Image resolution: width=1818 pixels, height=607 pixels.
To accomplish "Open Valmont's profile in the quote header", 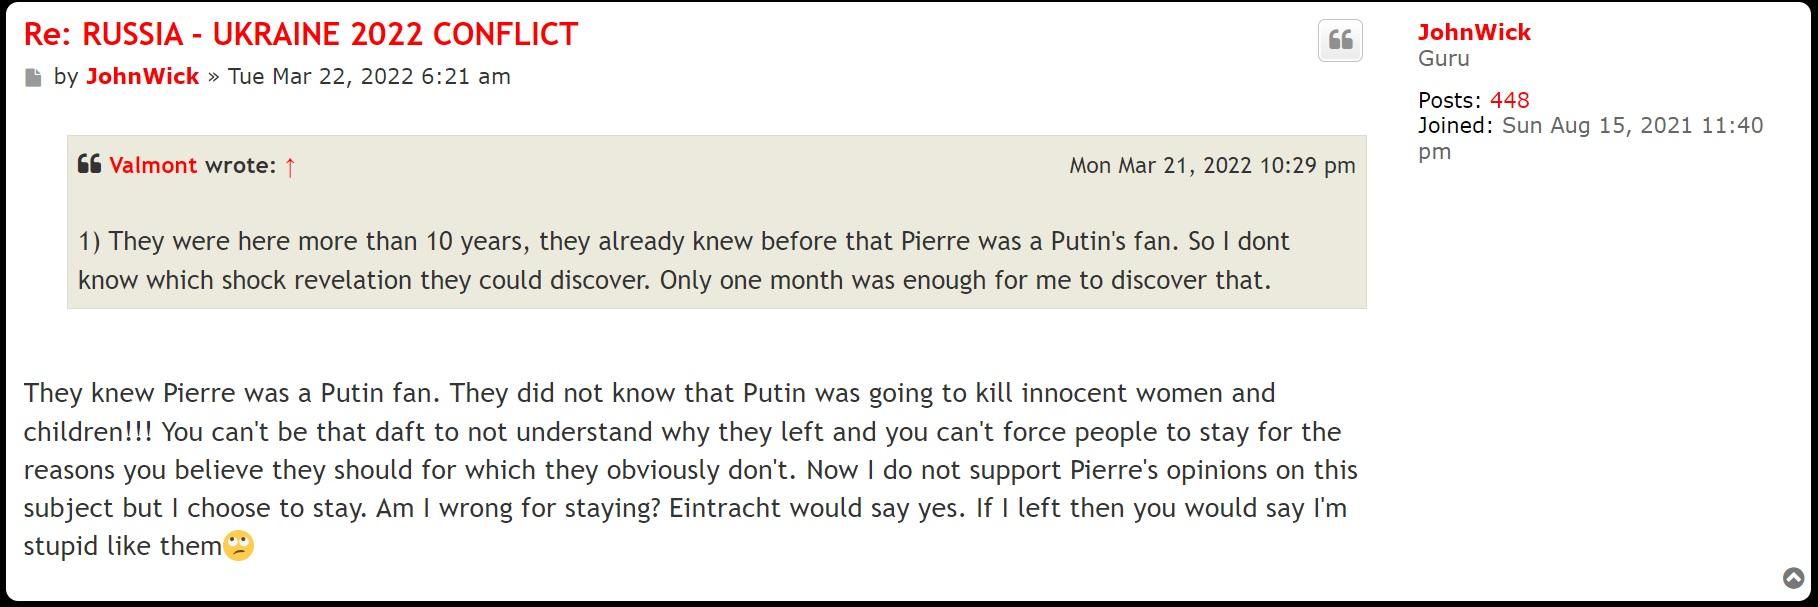I will coord(153,166).
